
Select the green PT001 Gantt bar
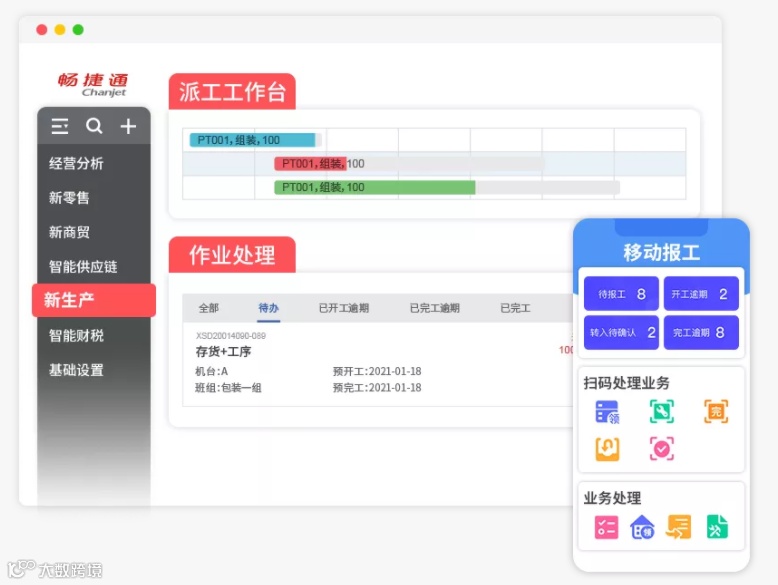(375, 187)
